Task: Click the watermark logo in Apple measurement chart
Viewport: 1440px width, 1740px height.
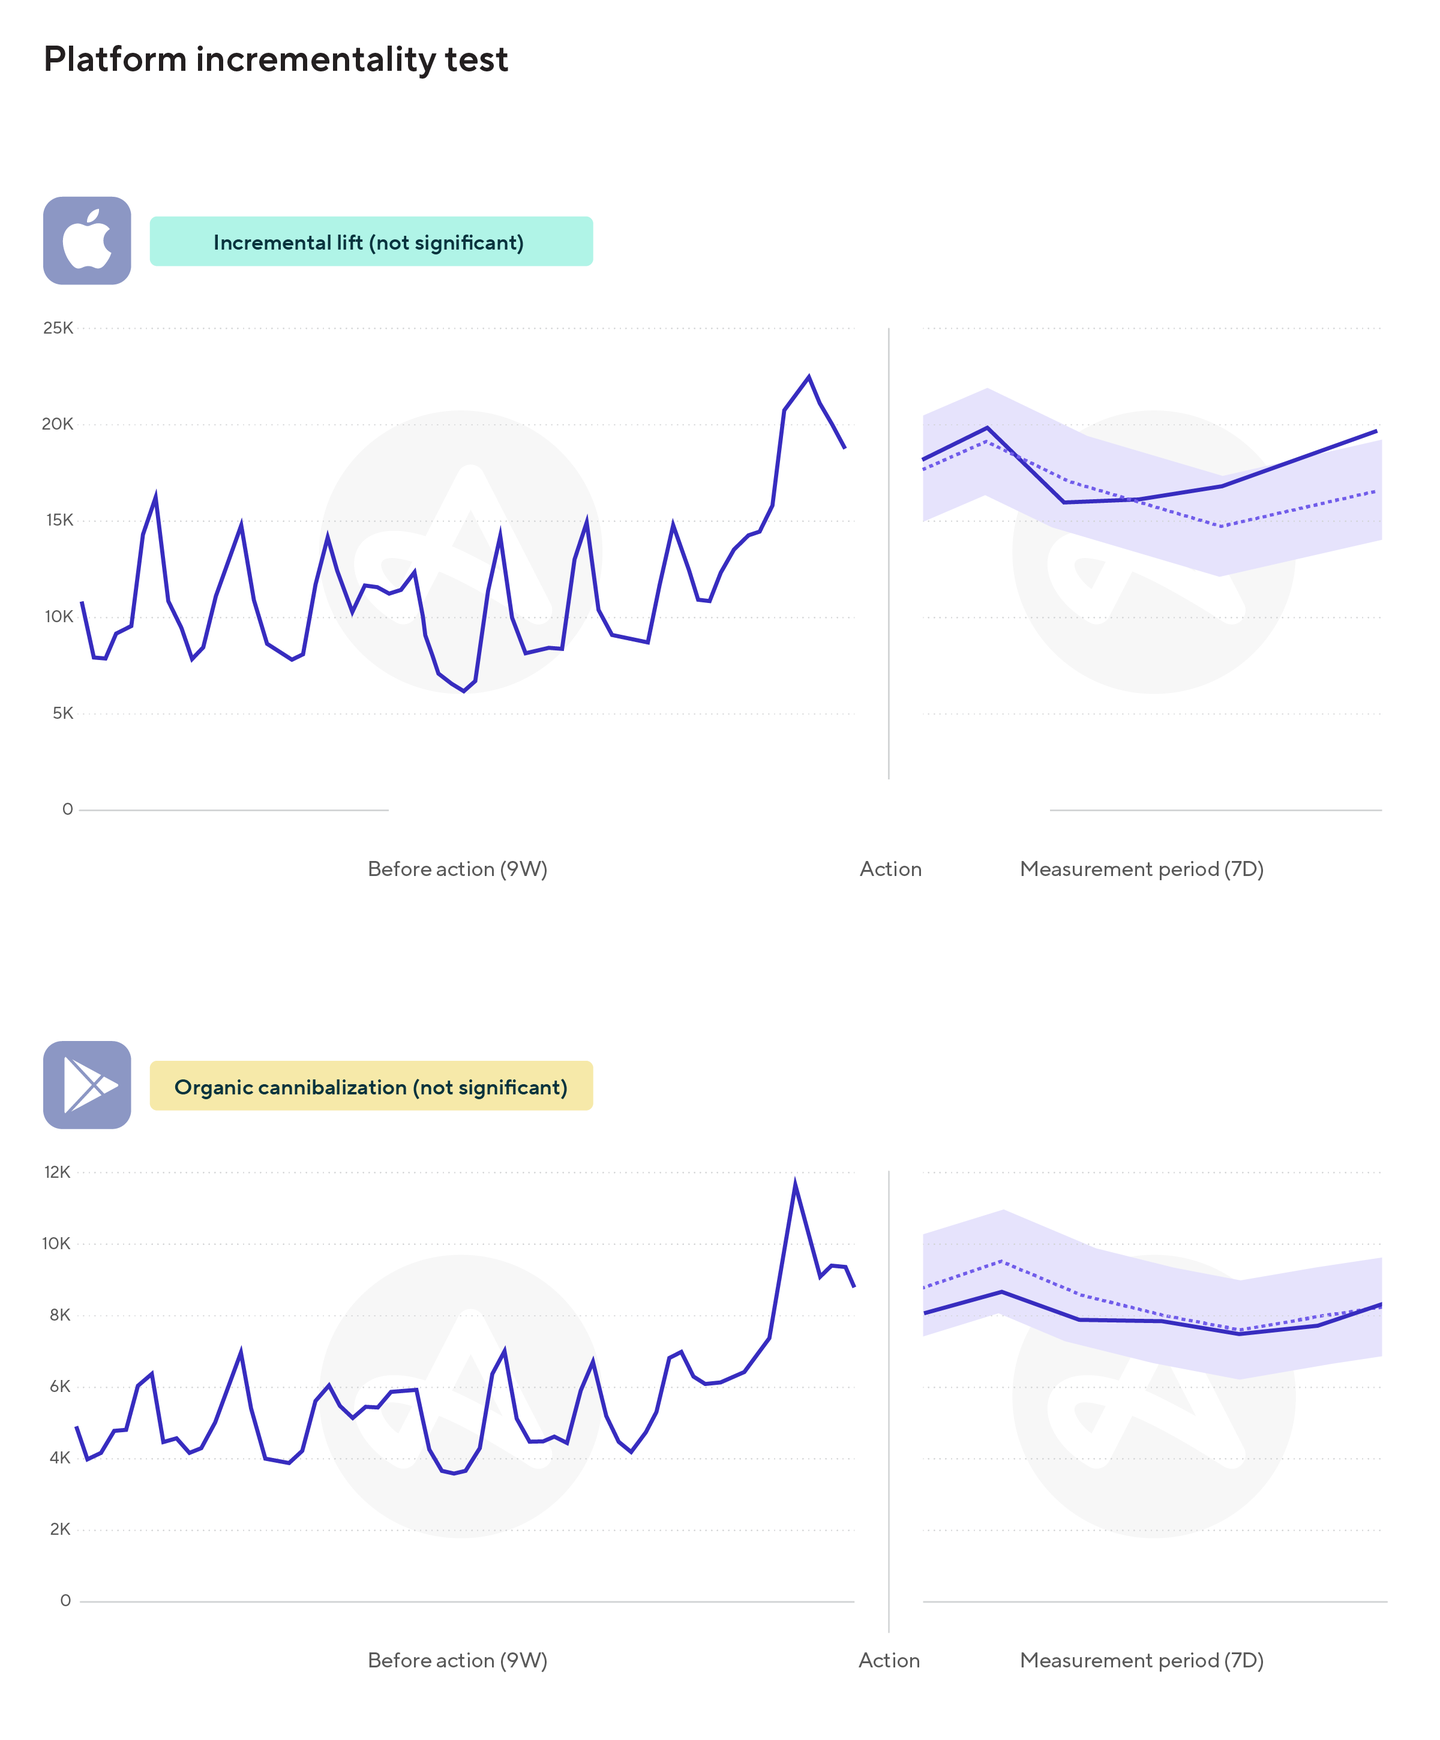Action: pos(1153,552)
